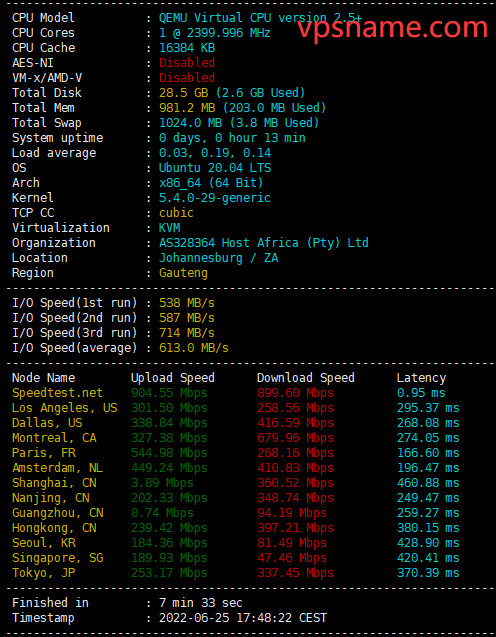Viewport: 496px width, 637px height.
Task: Select the Singapore, SG node name
Action: (57, 559)
